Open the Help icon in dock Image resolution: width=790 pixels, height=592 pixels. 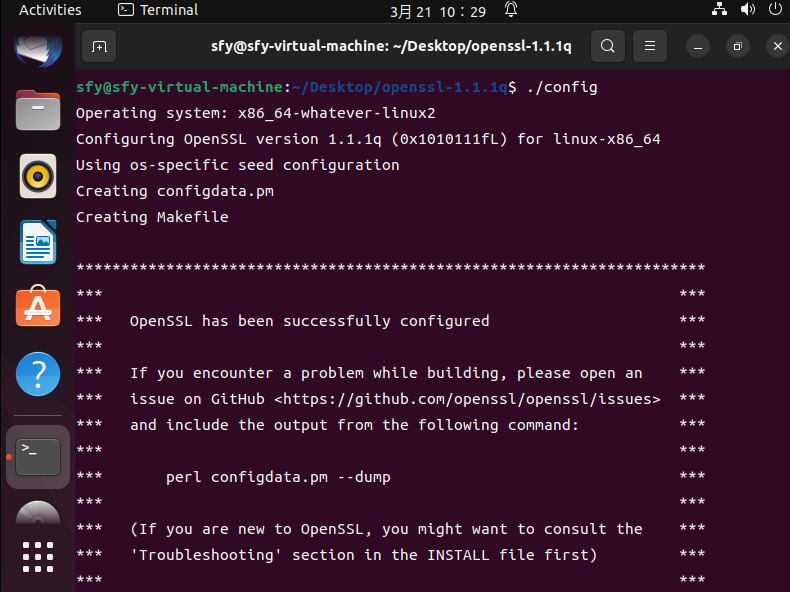click(38, 375)
